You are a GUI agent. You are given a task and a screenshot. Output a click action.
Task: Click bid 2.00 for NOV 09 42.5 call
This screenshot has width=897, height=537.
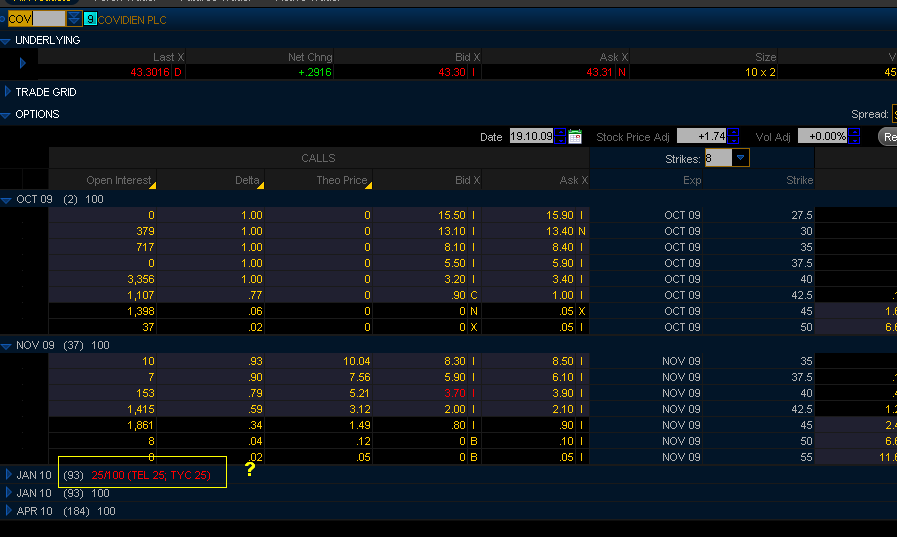pos(455,409)
